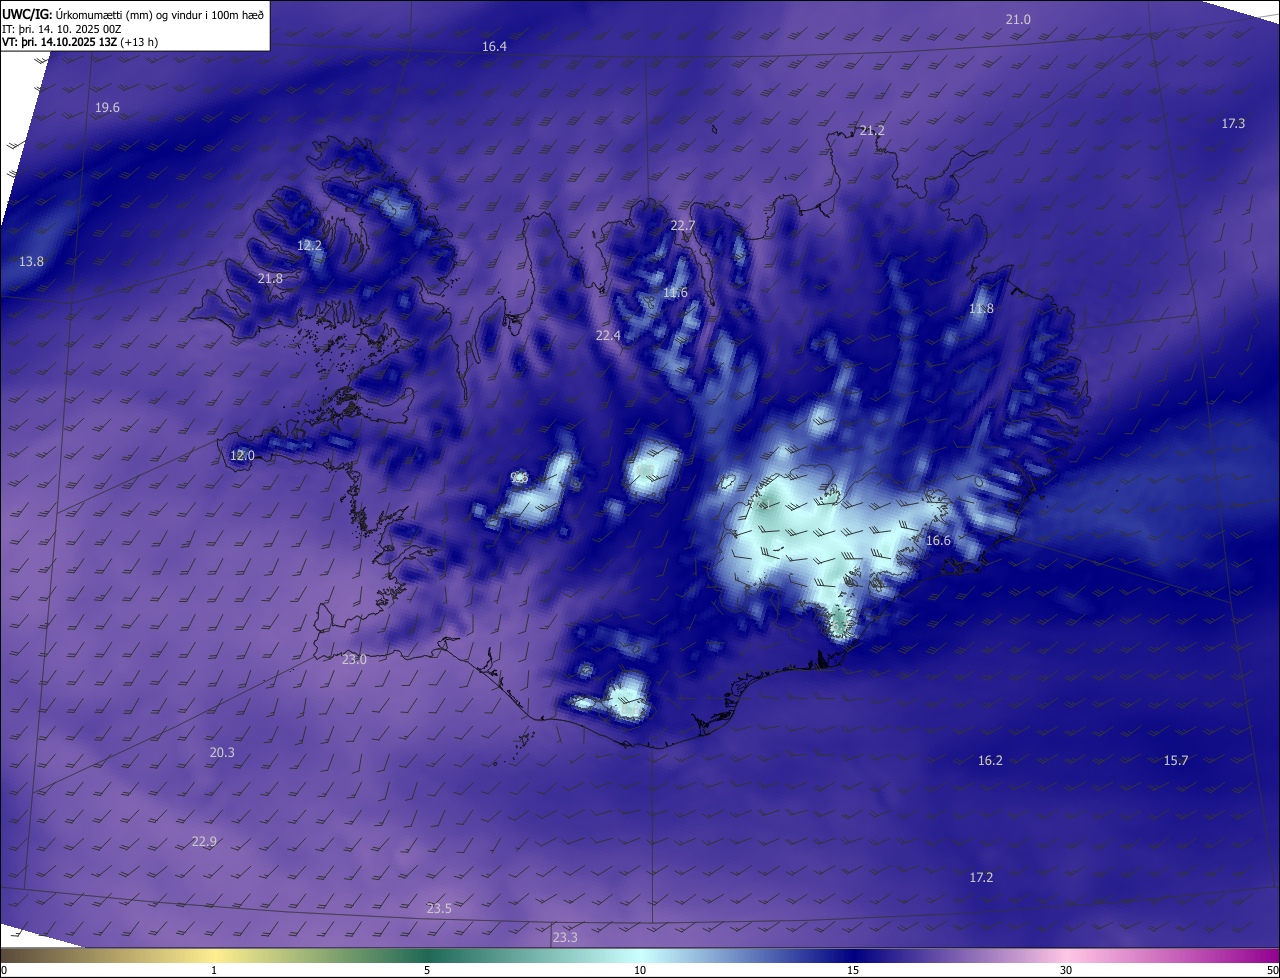Click the 23.5 value label
This screenshot has width=1280, height=978.
(439, 909)
